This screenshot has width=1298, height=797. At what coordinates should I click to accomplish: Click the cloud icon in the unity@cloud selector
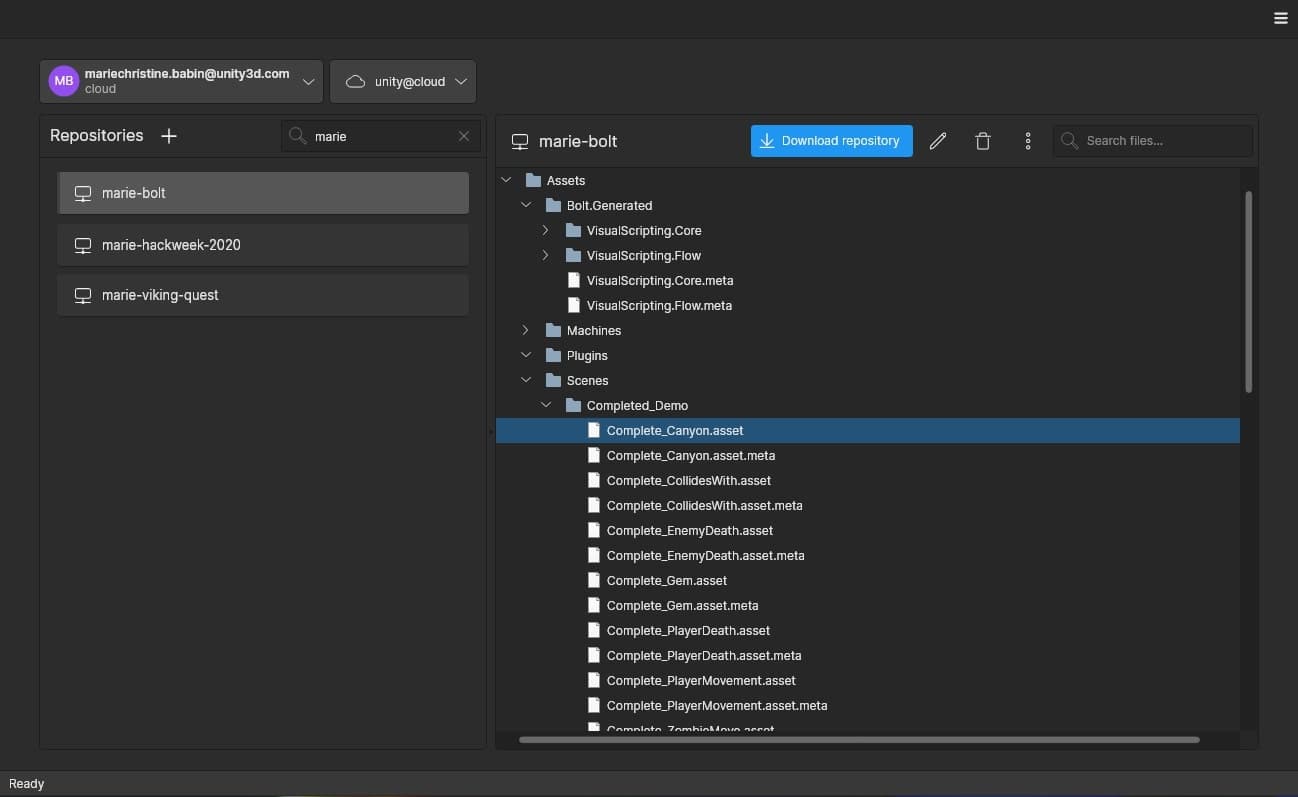click(355, 81)
